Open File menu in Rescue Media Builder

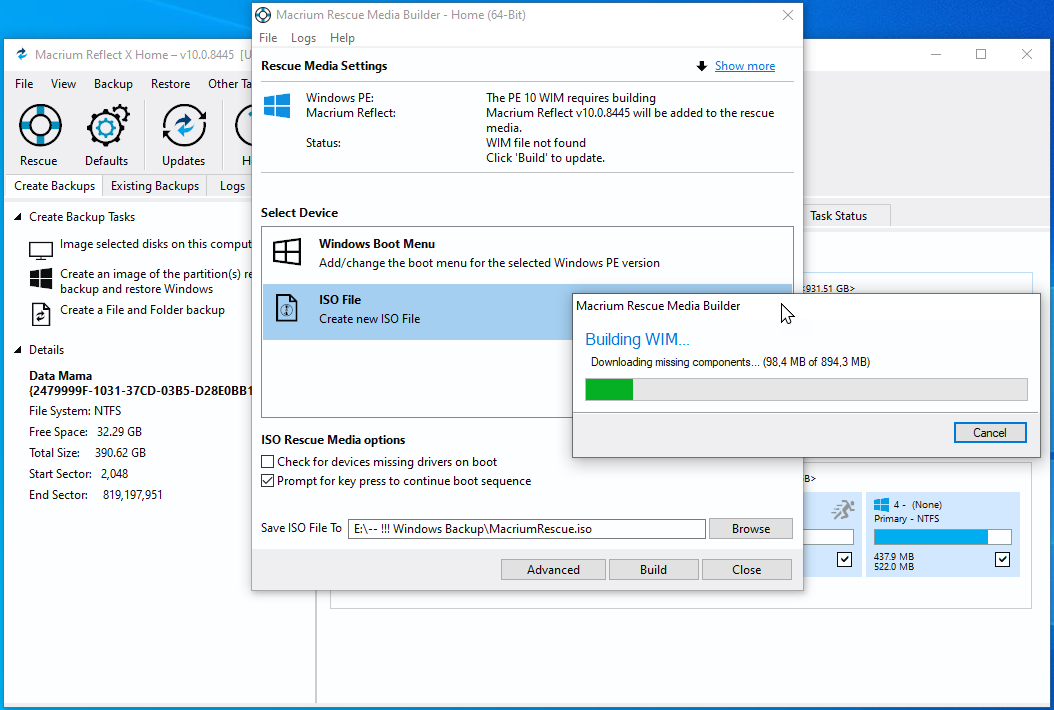click(x=268, y=38)
